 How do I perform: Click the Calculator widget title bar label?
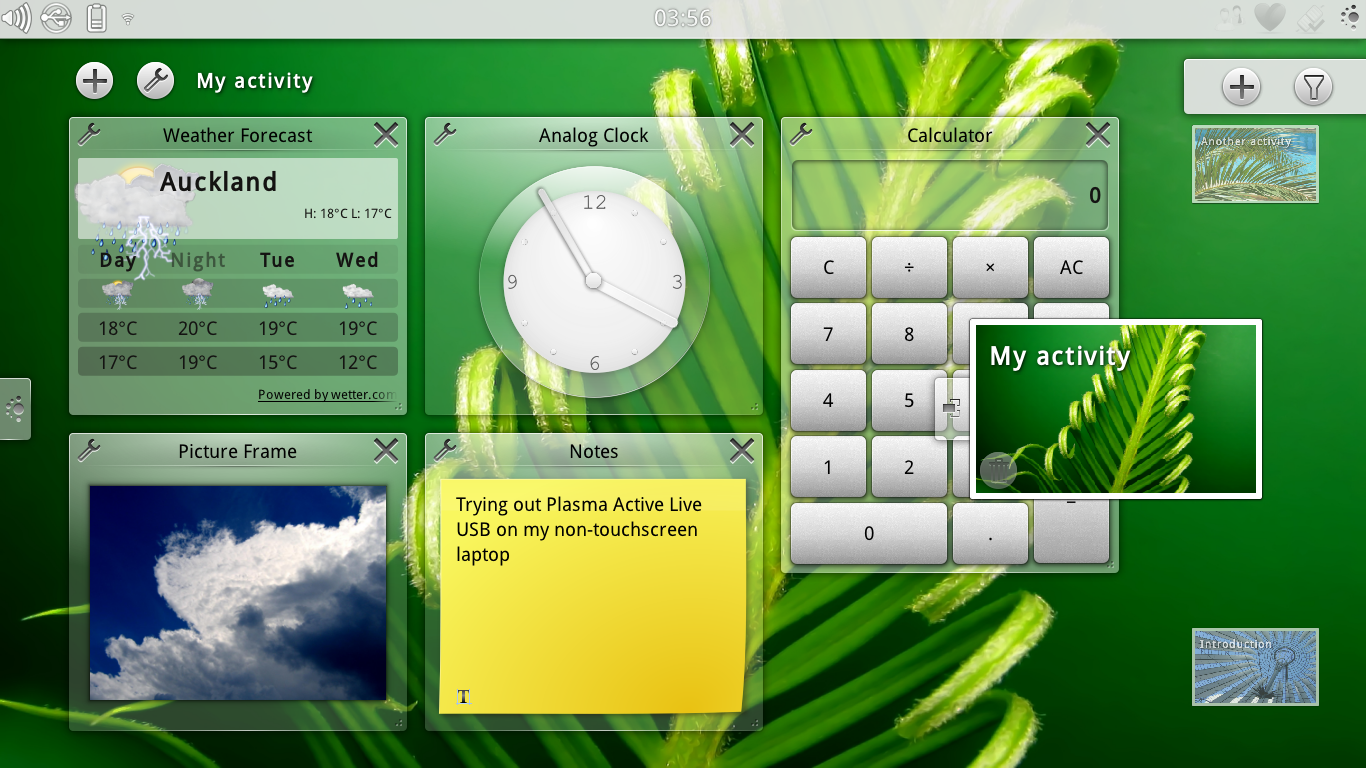949,135
